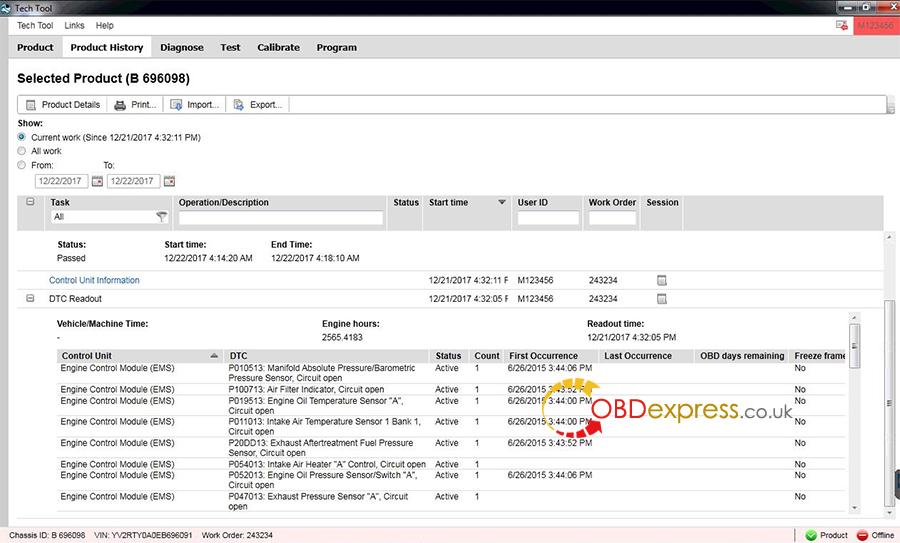Viewport: 900px width, 543px height.
Task: Open the session icon for DTC Readout
Action: click(662, 298)
